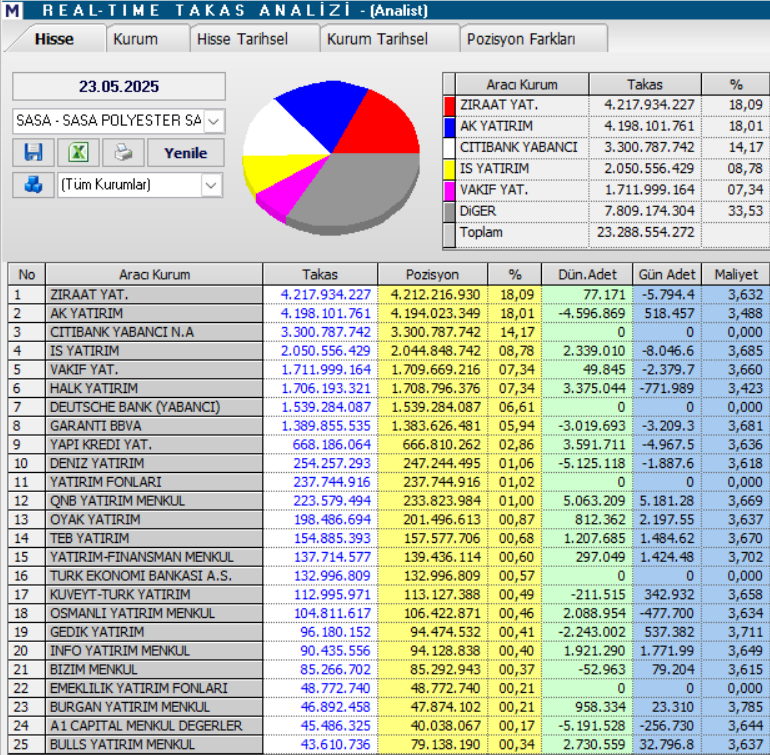Export table with the Excel icon
The height and width of the screenshot is (755, 770).
click(x=79, y=153)
